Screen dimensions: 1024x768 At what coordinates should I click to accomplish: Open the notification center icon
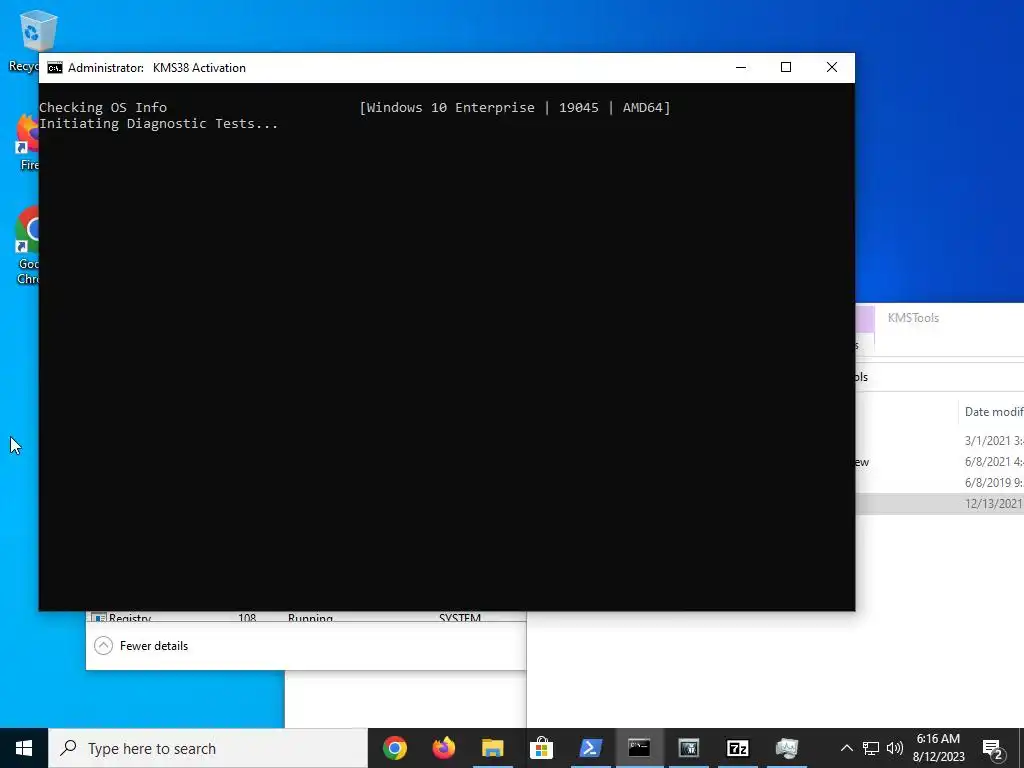(993, 748)
